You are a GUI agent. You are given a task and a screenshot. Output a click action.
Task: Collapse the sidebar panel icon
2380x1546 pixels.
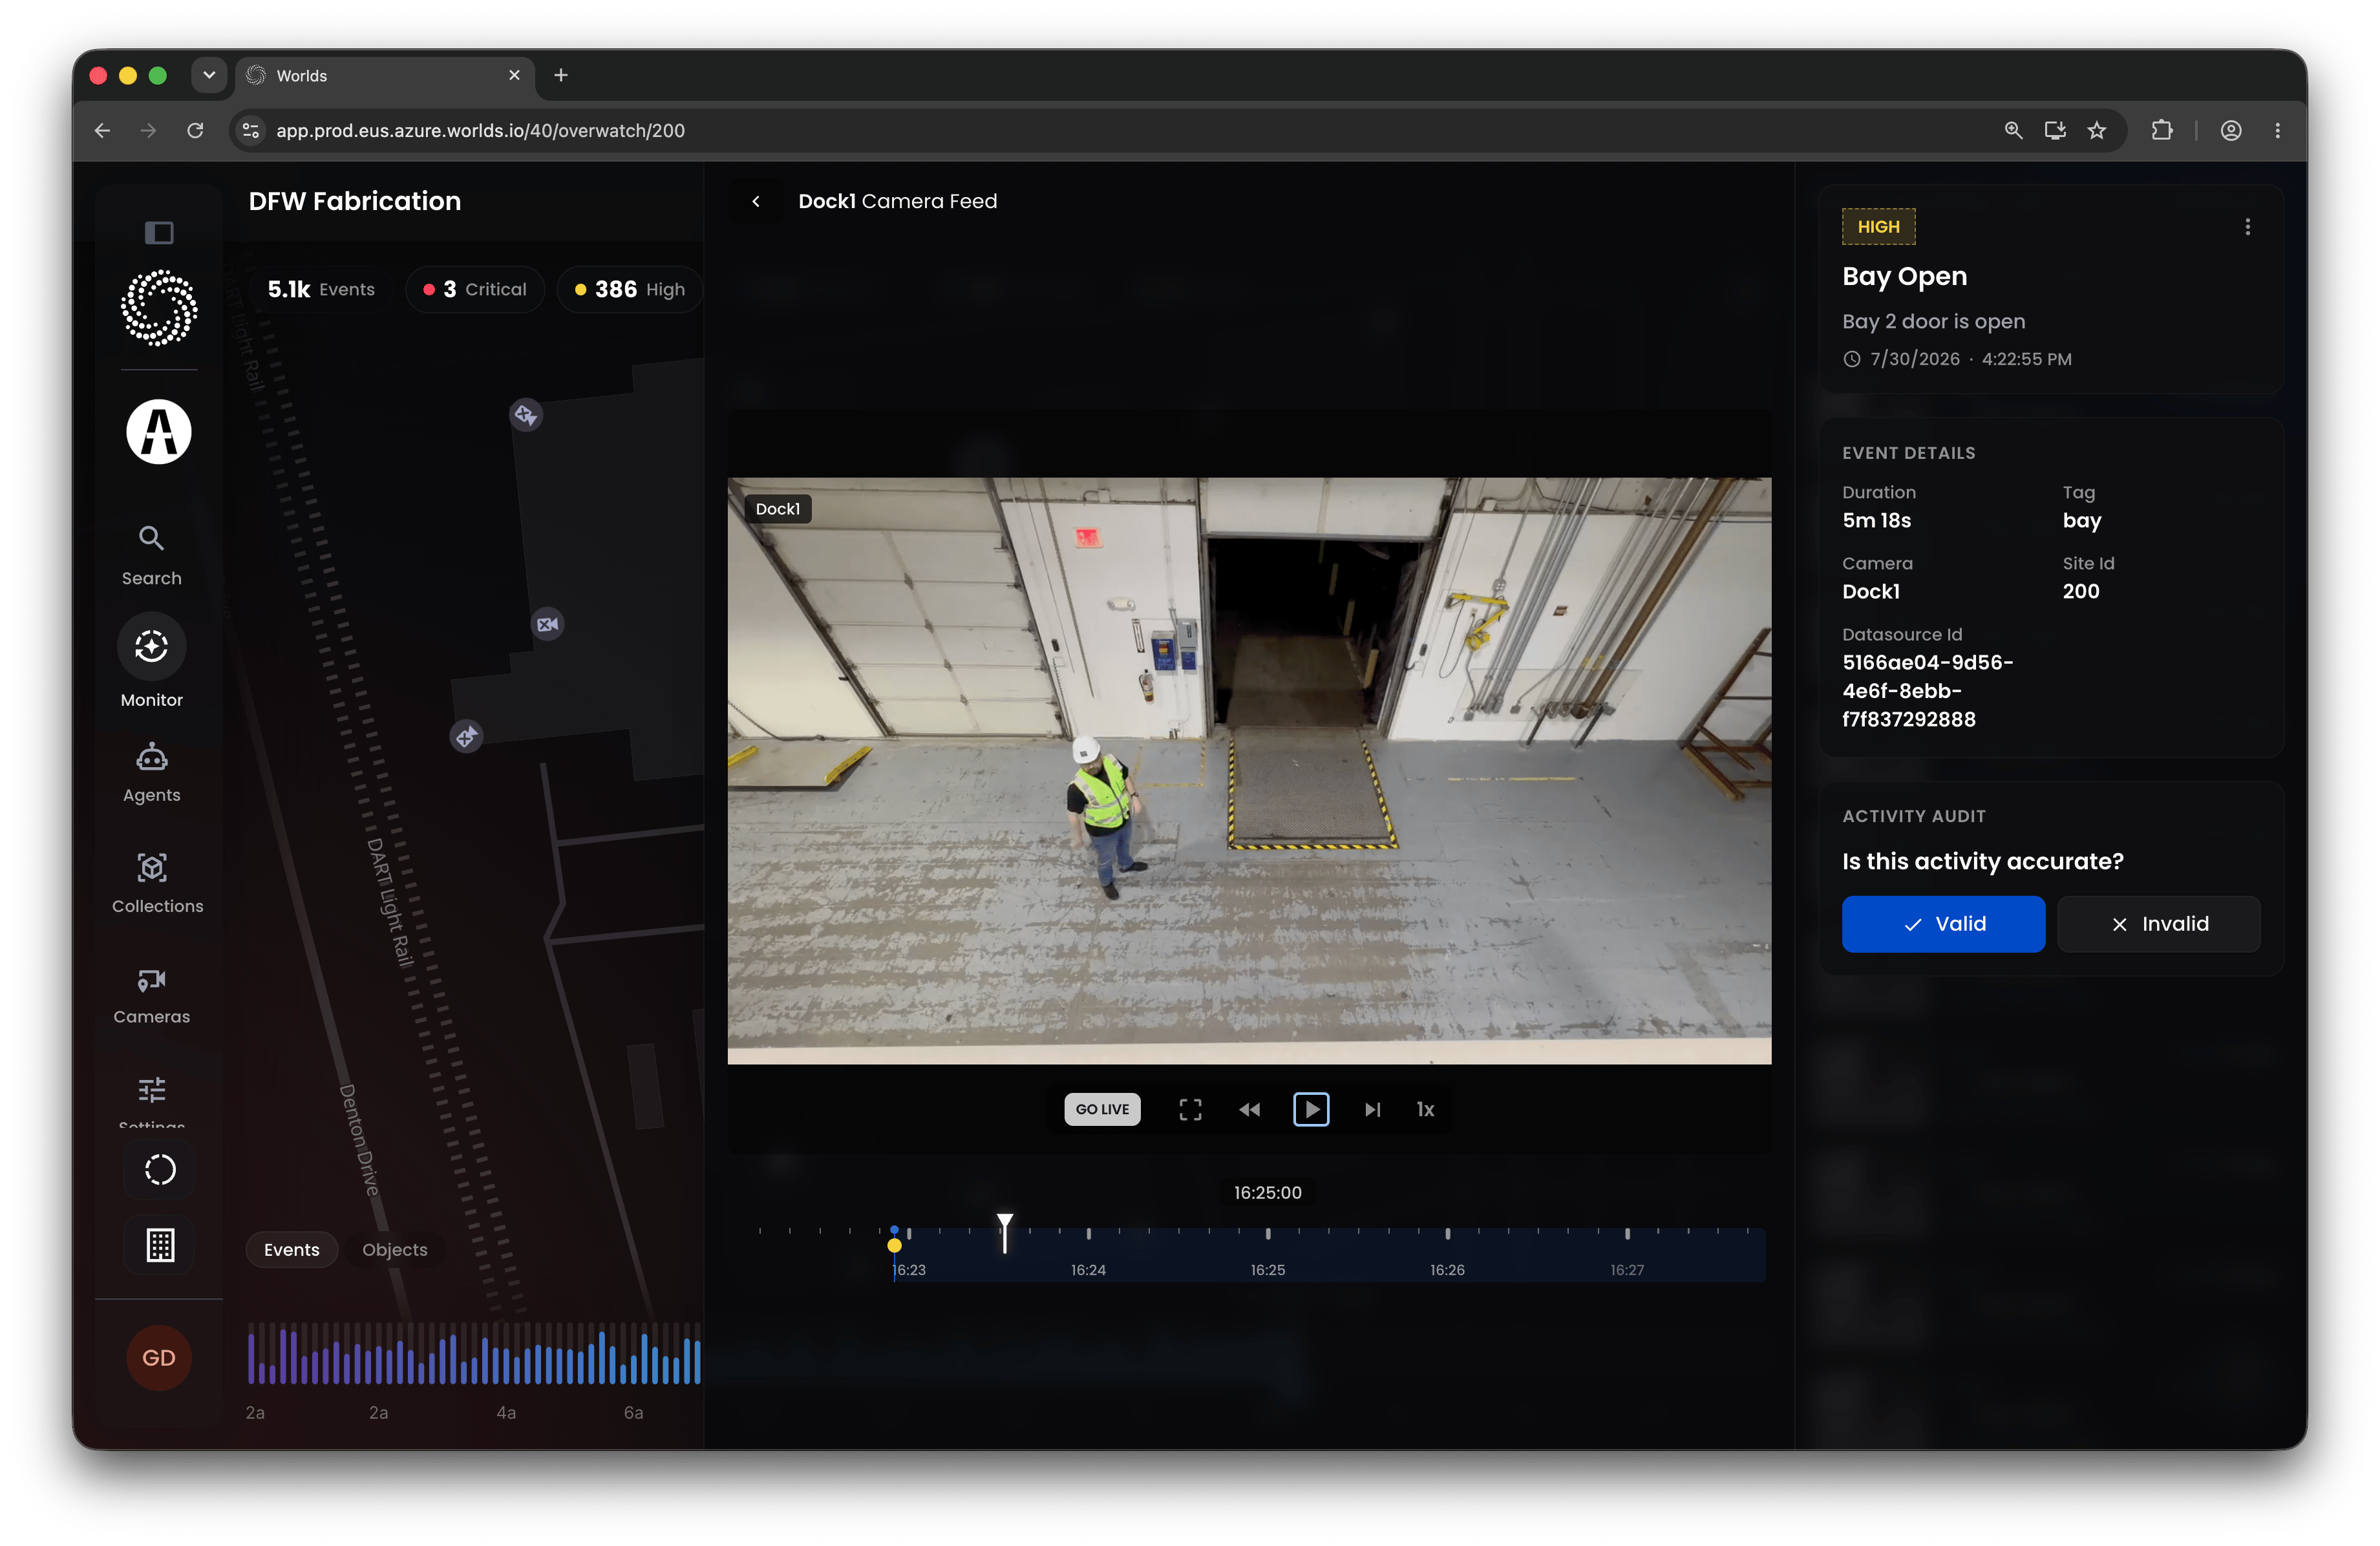[x=159, y=233]
